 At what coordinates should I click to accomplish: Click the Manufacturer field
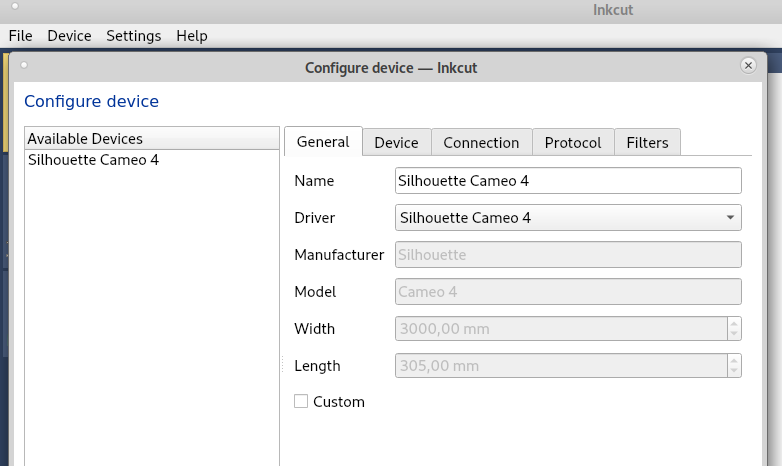click(568, 255)
